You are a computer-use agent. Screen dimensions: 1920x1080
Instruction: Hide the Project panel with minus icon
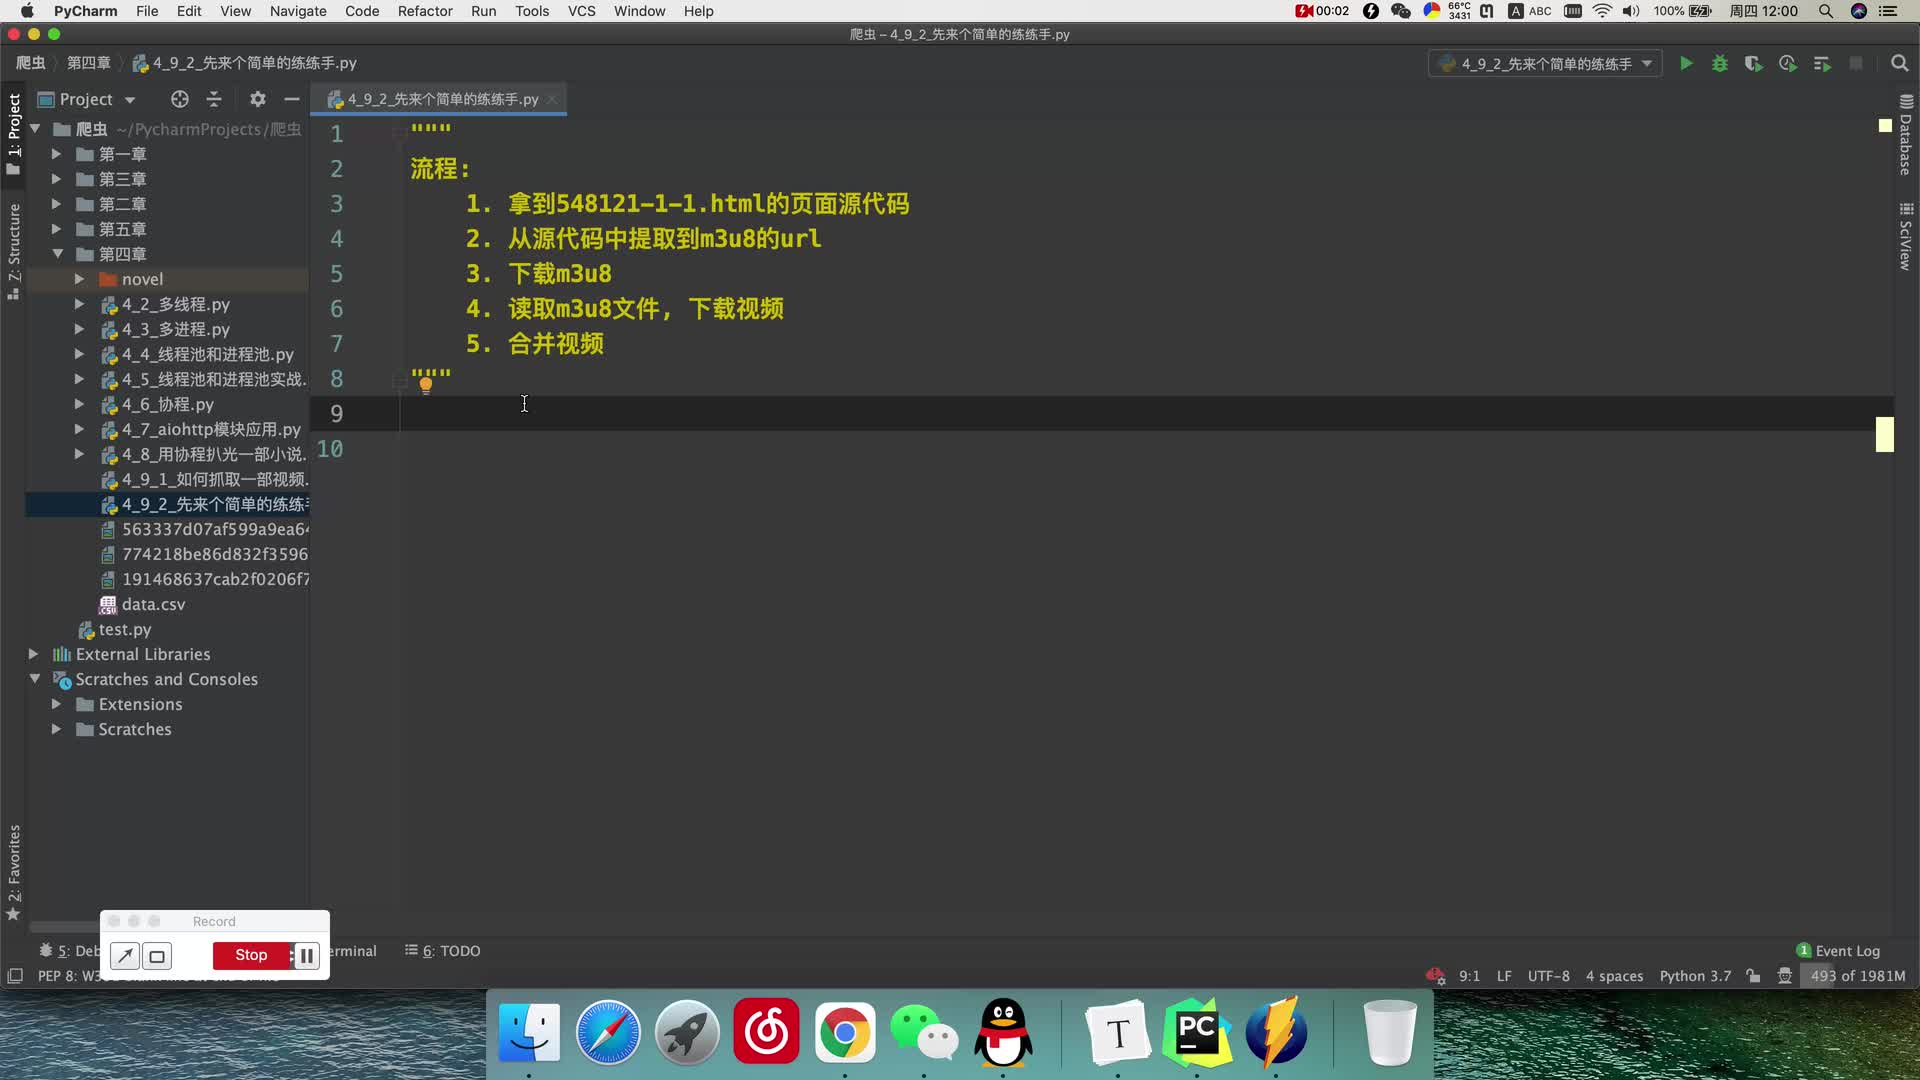292,99
